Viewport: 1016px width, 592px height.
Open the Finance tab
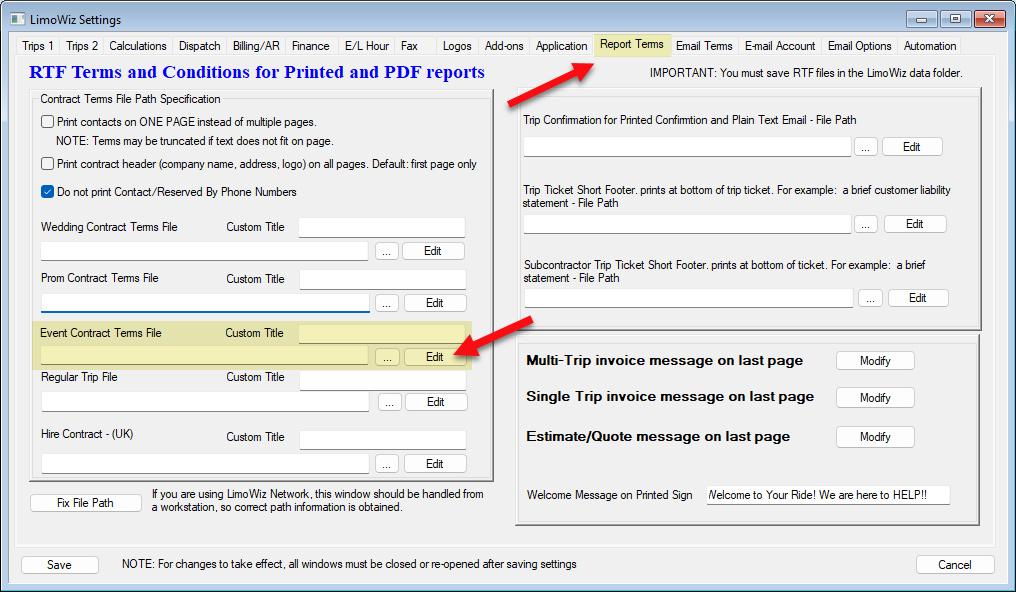pyautogui.click(x=310, y=46)
